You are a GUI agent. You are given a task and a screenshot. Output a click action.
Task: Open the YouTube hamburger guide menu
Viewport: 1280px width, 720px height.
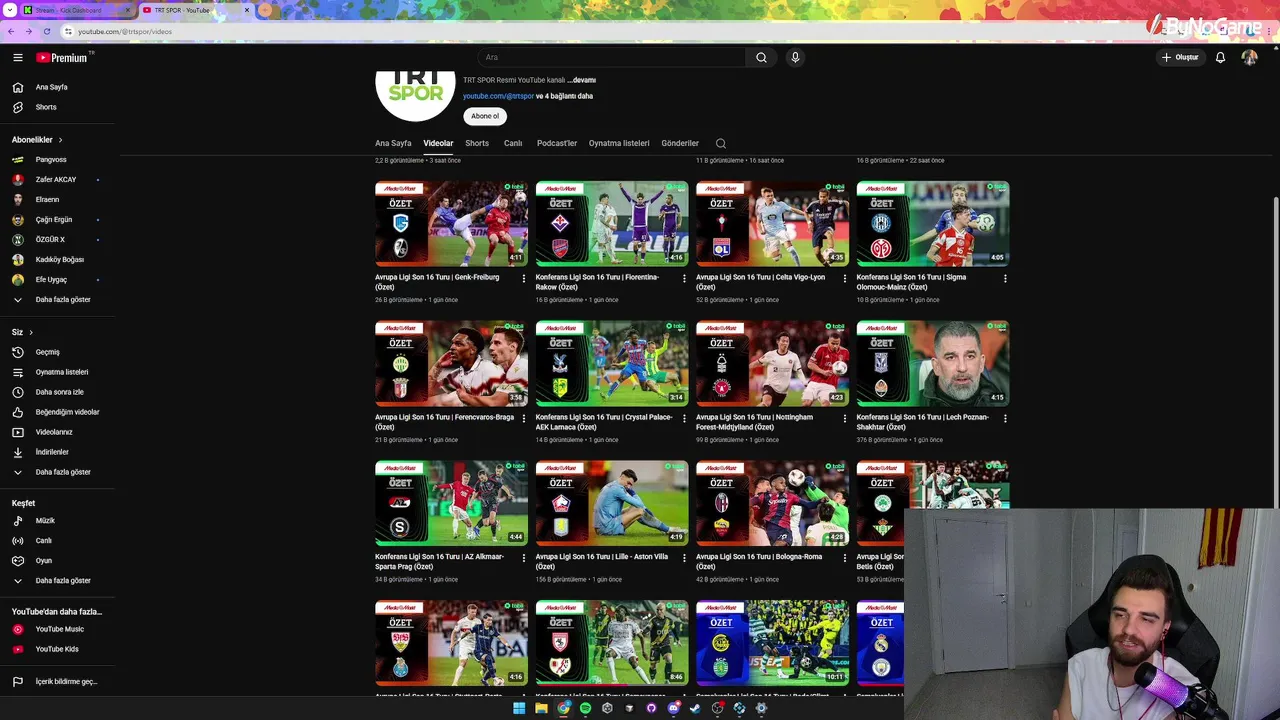click(18, 58)
